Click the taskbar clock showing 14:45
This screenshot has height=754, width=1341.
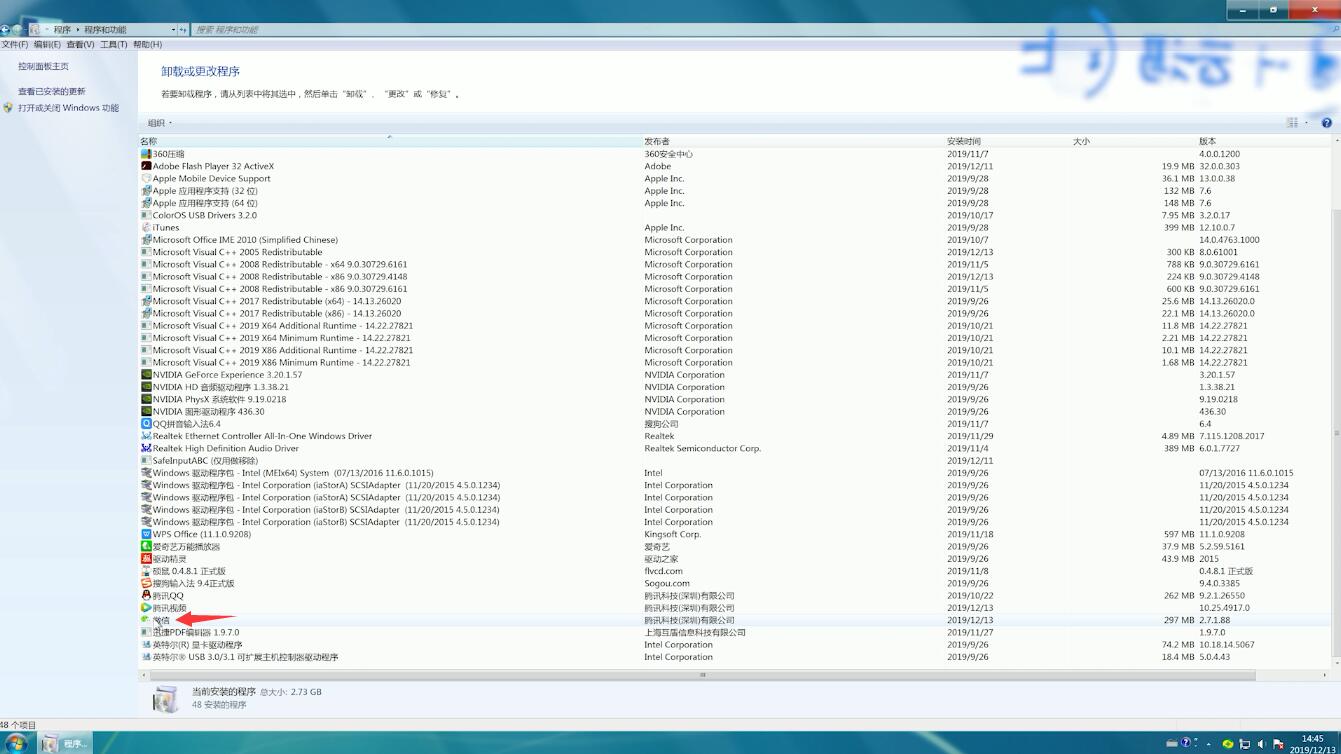1313,744
